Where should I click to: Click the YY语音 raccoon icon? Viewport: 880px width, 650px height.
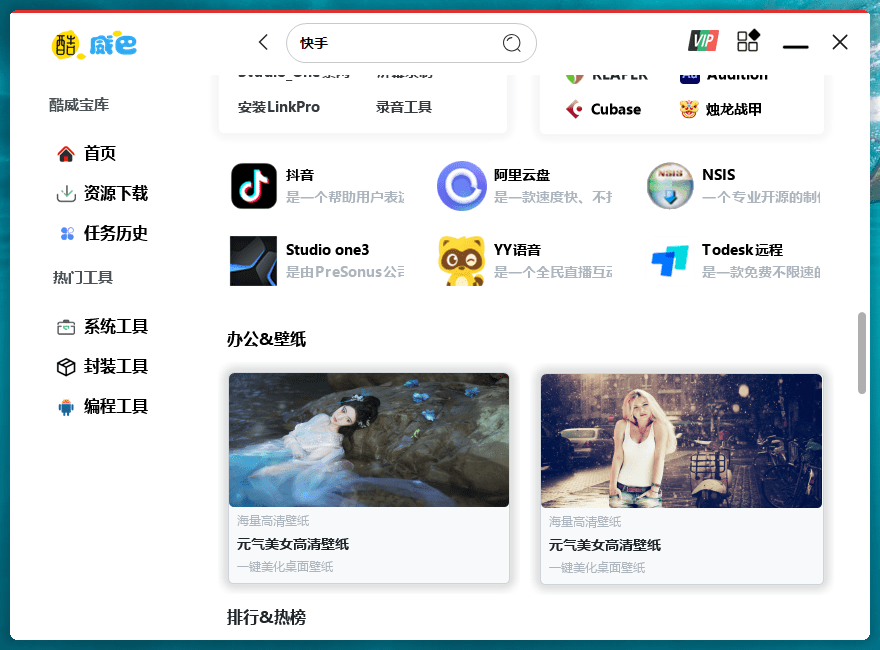coord(461,261)
